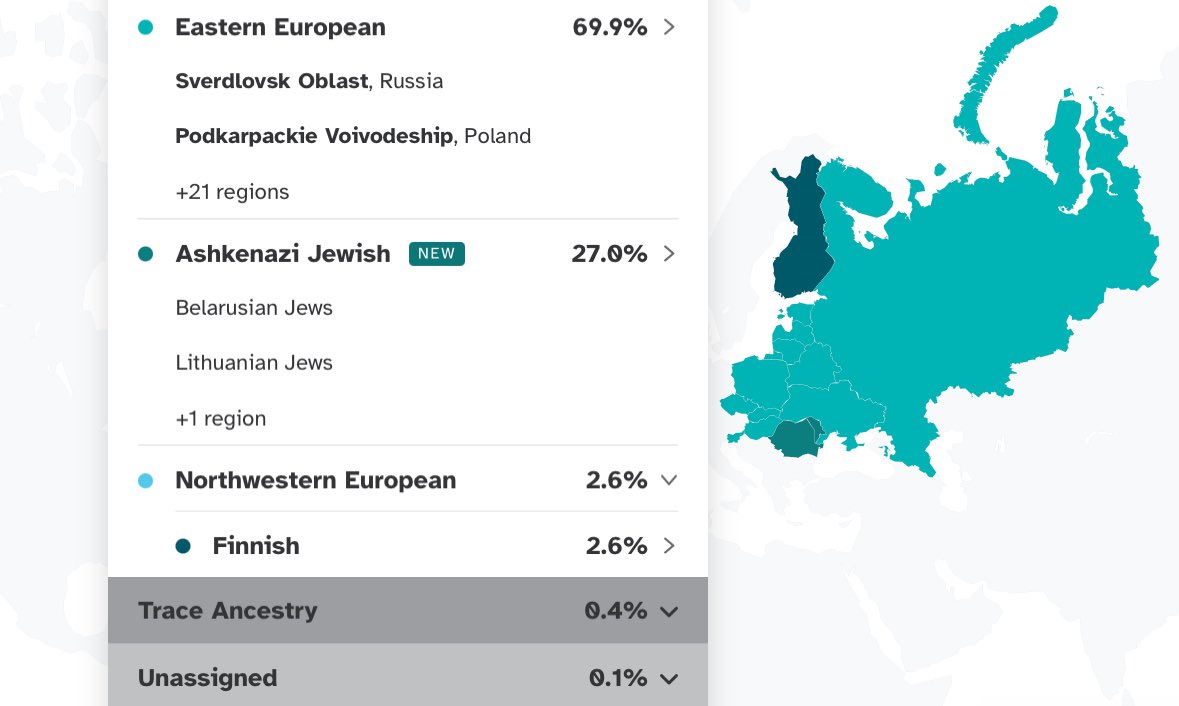Collapse Northwestern European section chevron
Viewport: 1179px width, 706px height.
669,480
